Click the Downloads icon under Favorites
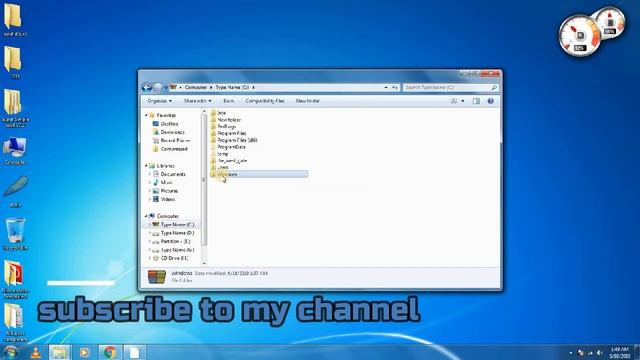 point(156,132)
